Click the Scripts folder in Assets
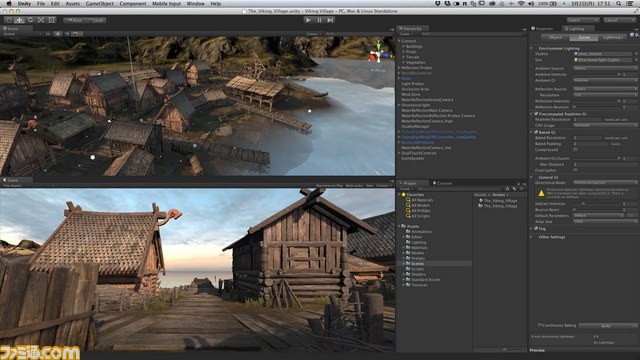 click(417, 269)
